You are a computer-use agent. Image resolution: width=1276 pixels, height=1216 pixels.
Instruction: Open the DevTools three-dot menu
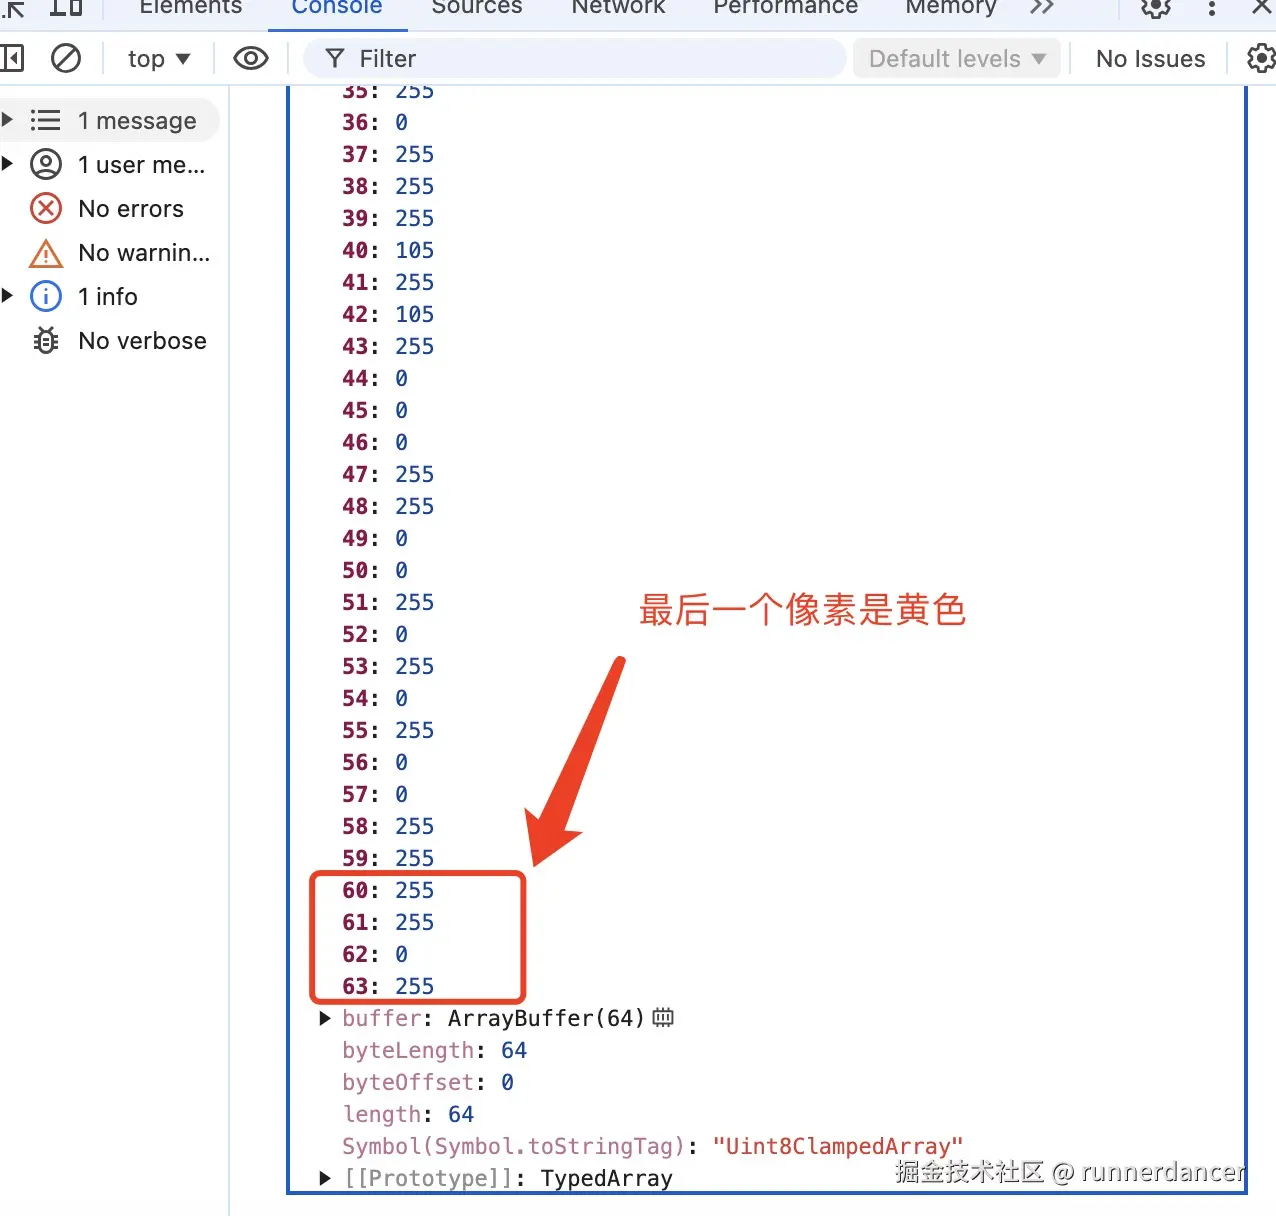1212,8
